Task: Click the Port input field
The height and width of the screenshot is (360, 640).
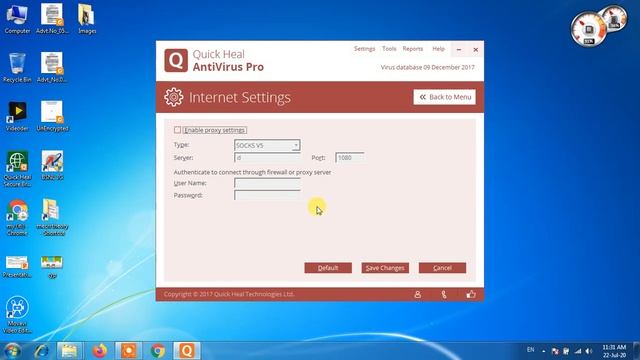Action: [349, 158]
